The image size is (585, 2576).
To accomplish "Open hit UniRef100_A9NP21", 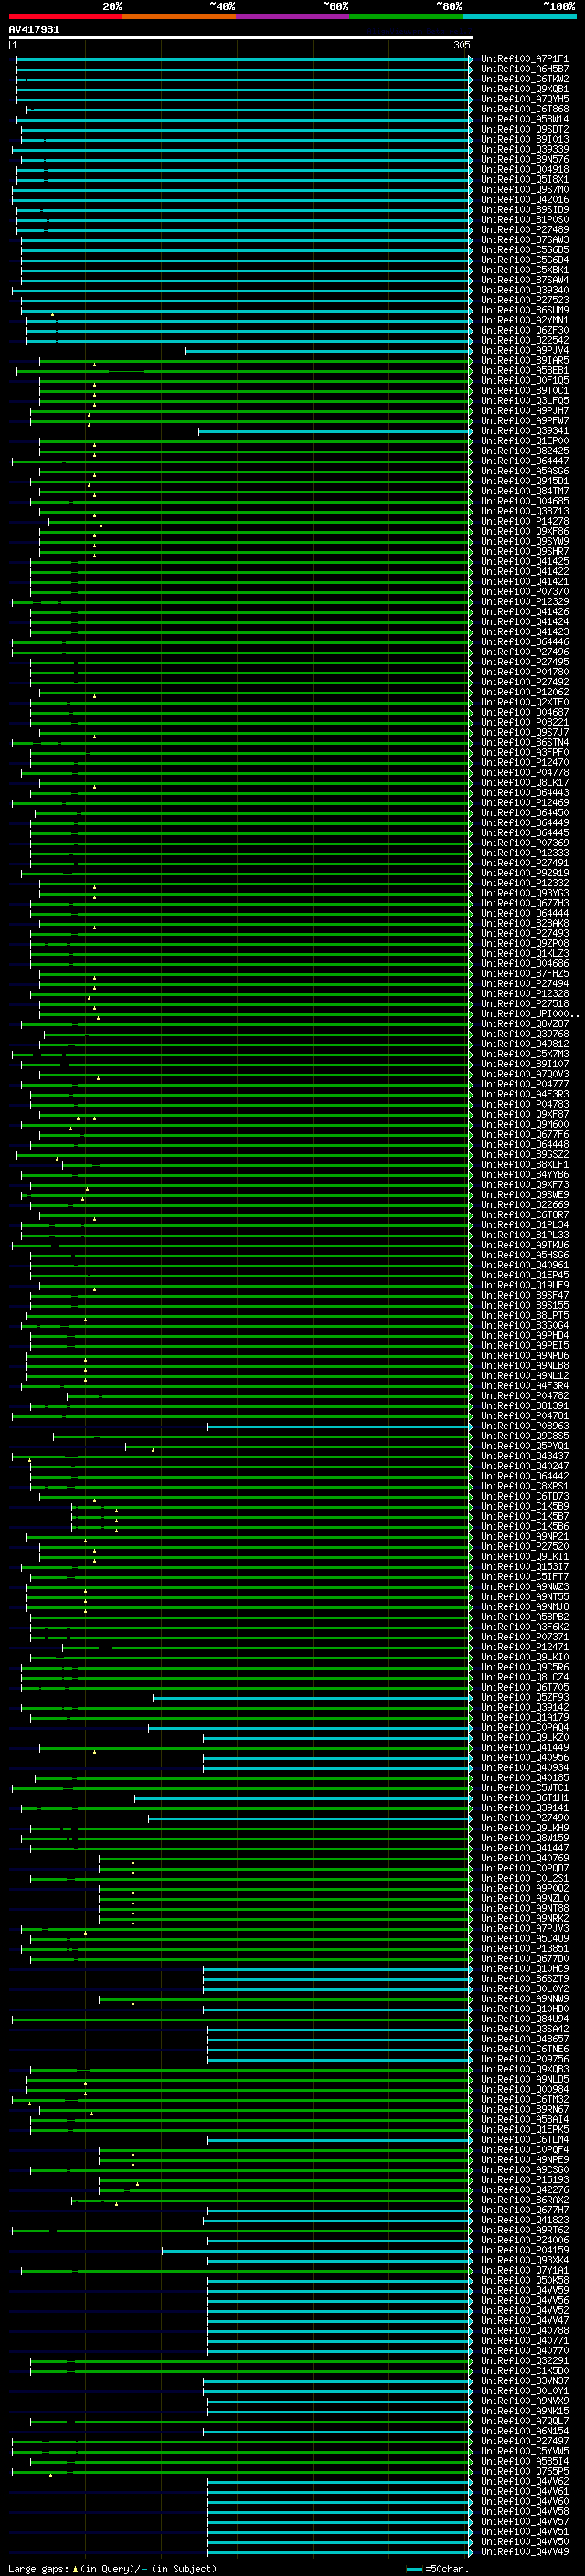I will 525,1537.
